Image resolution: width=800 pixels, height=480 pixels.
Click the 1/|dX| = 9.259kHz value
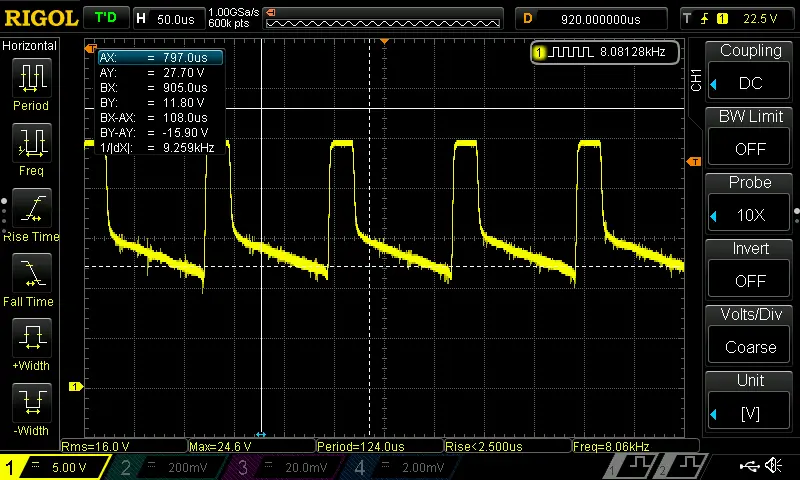(x=188, y=148)
